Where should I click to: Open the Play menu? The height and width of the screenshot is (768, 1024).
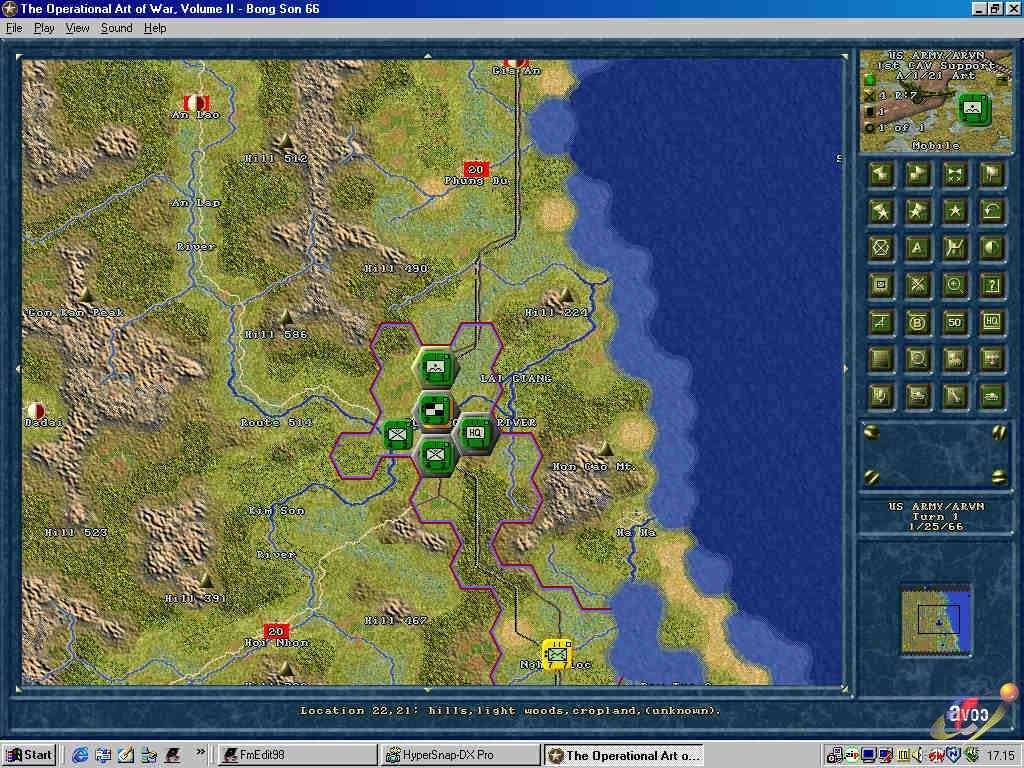point(44,28)
